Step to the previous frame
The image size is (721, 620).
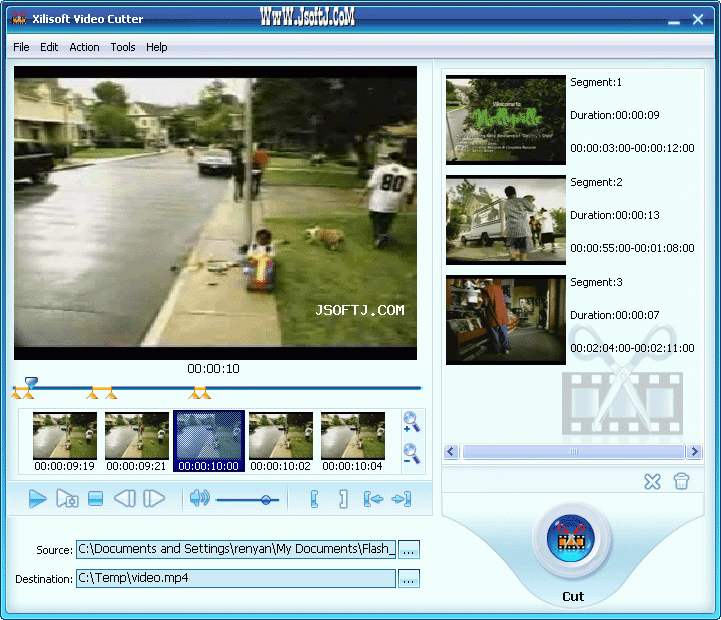125,499
